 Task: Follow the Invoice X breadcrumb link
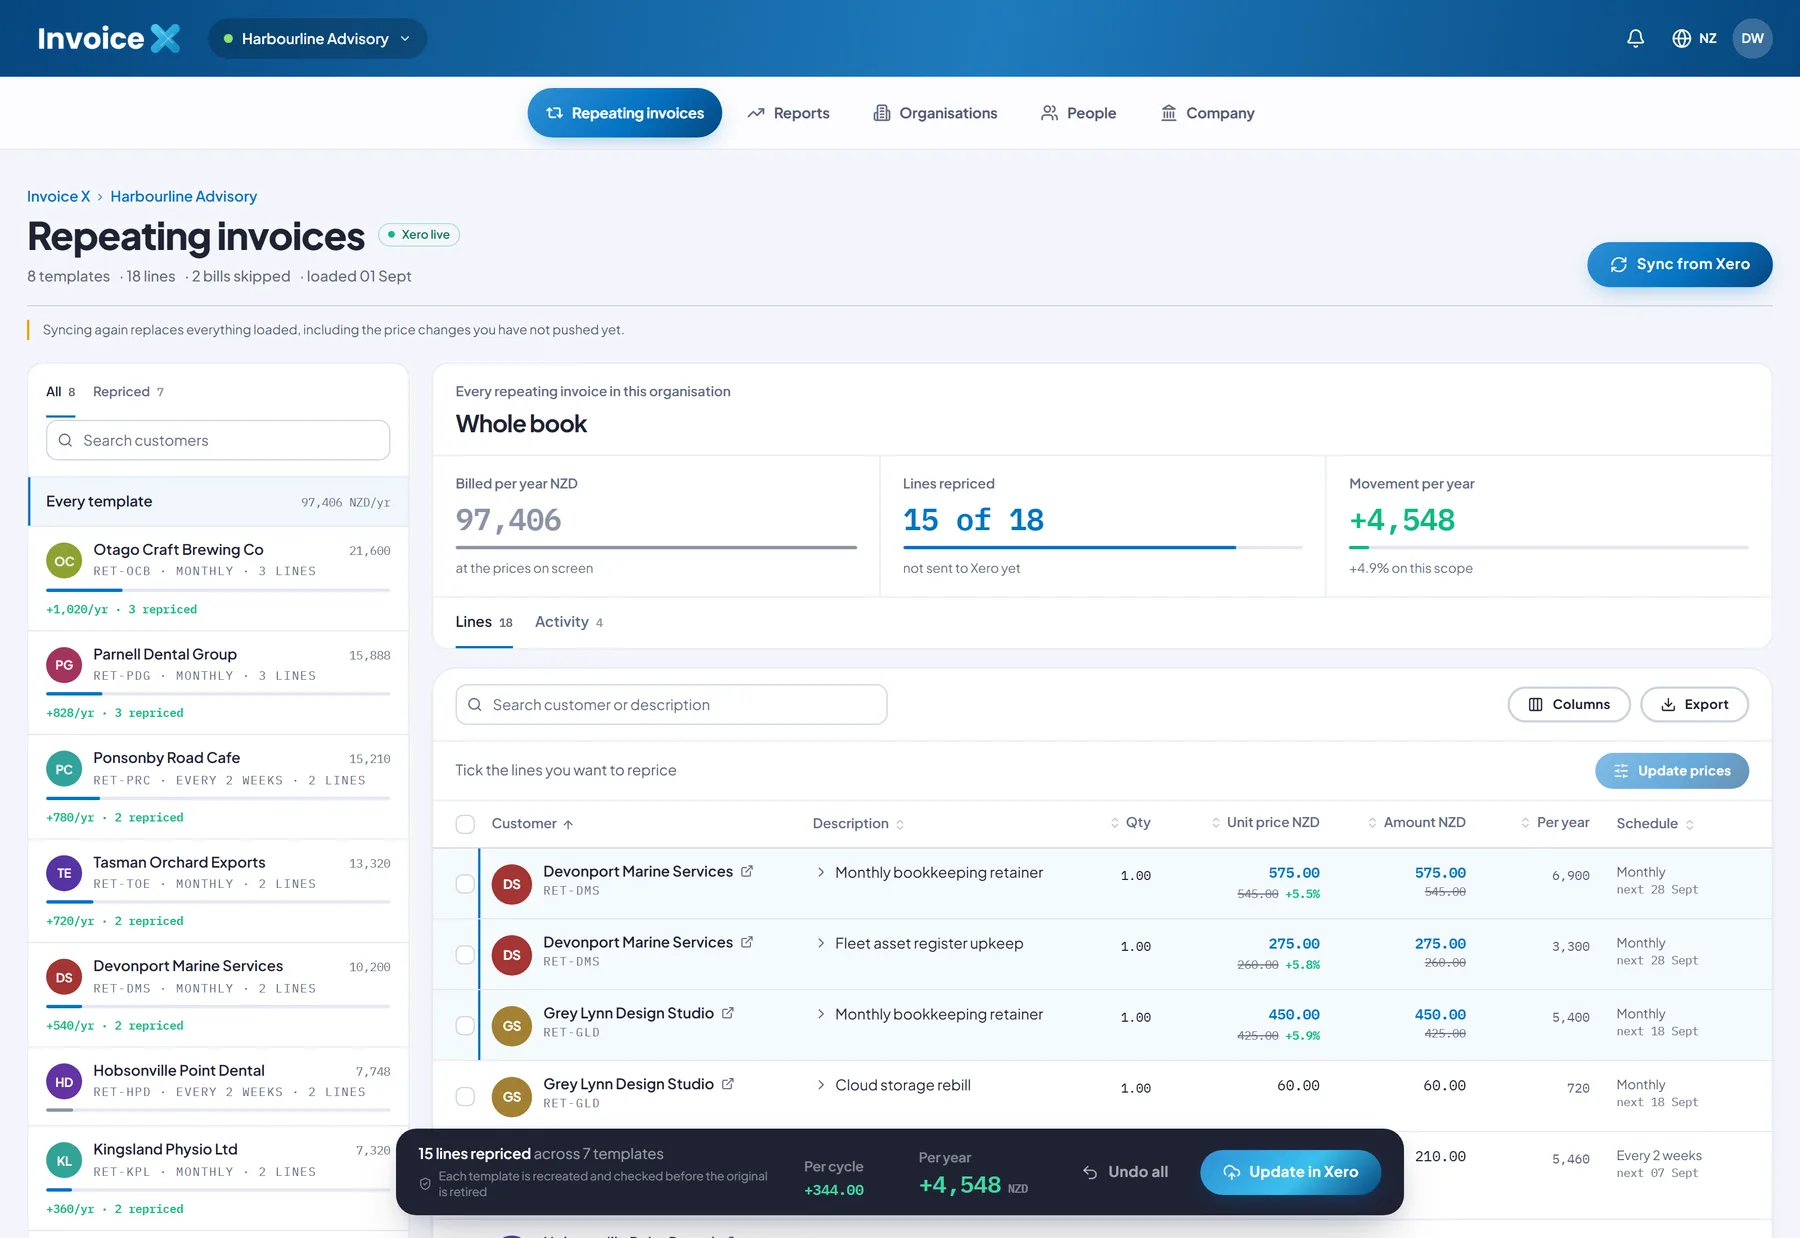pos(58,196)
